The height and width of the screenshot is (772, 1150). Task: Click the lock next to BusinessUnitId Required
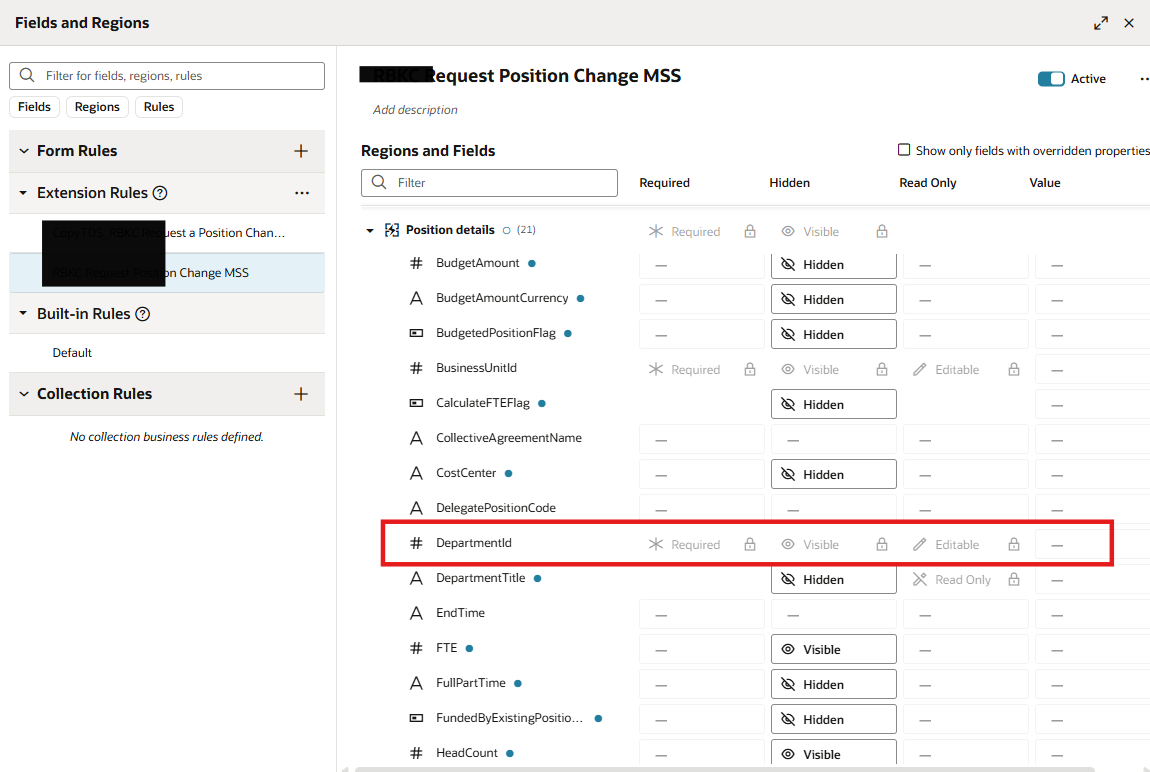pos(750,370)
